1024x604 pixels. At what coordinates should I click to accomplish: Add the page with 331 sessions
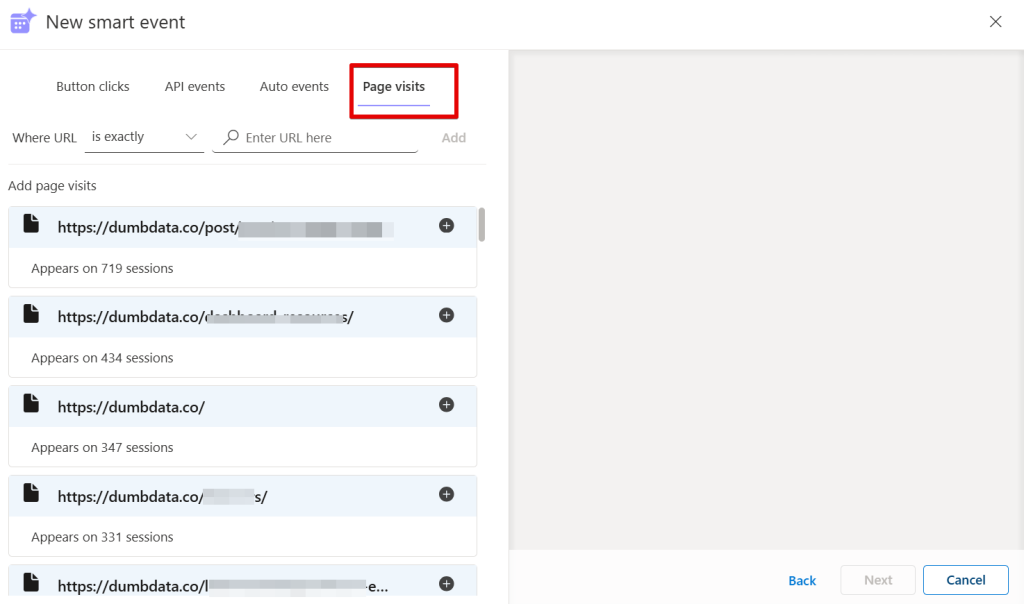click(447, 494)
